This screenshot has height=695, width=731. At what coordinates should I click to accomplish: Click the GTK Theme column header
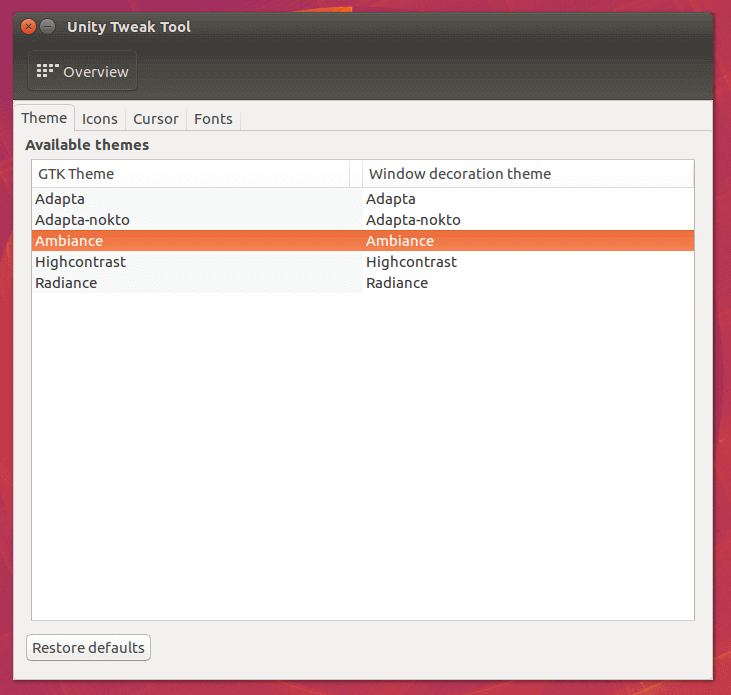(x=191, y=174)
